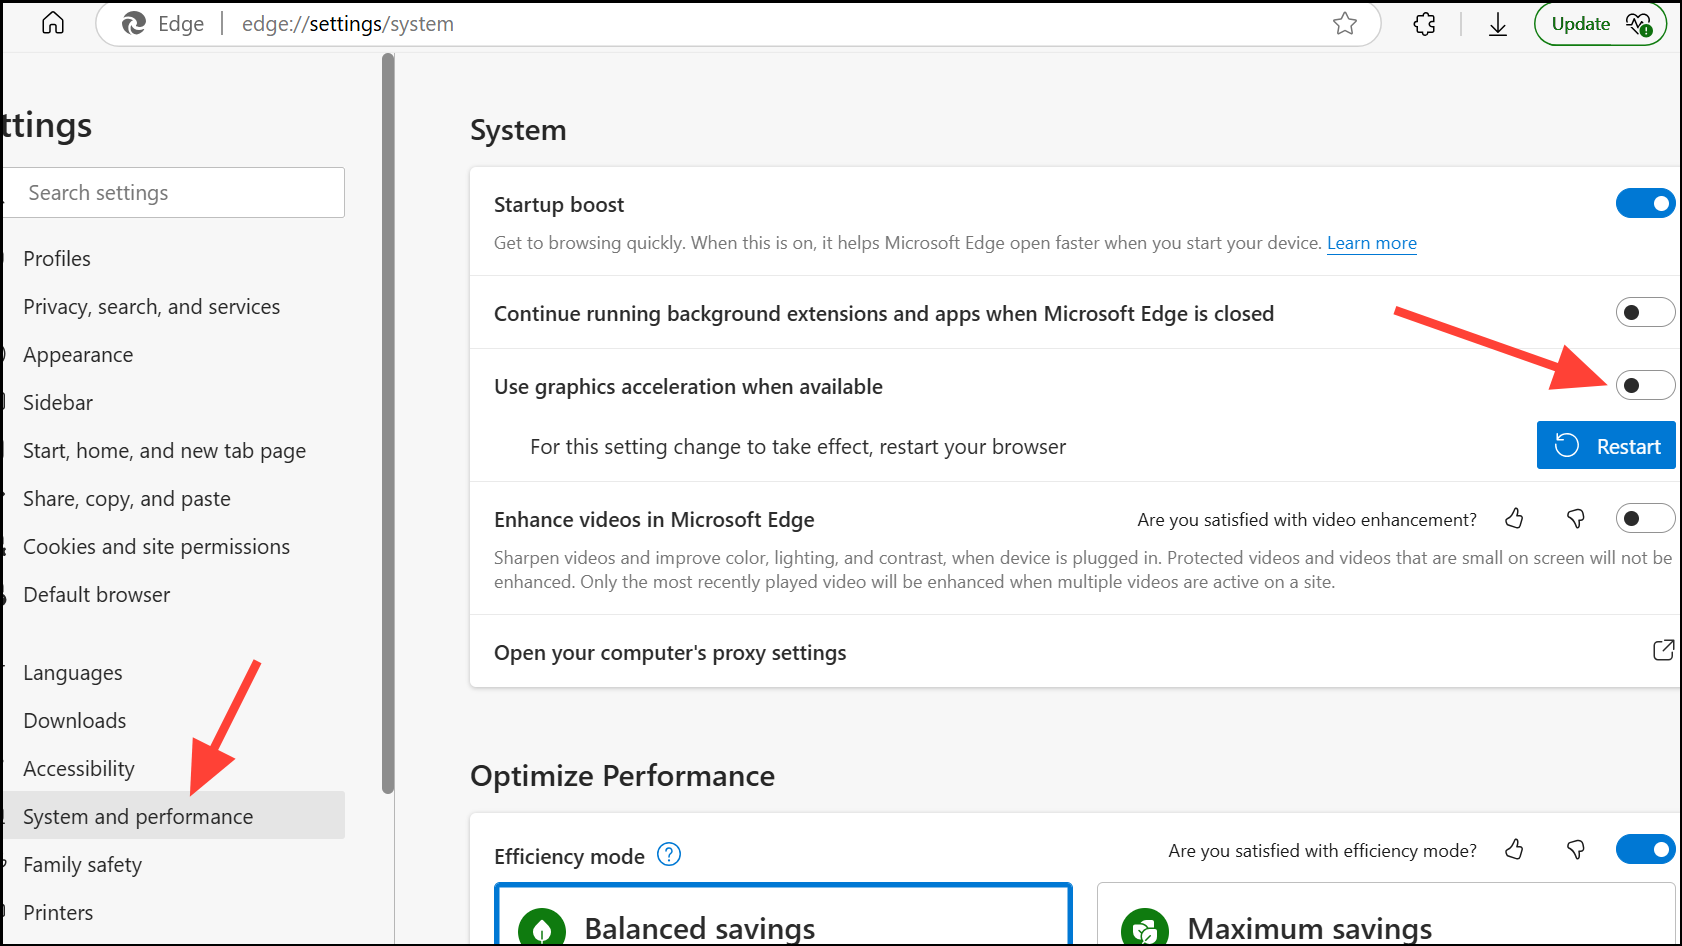Thumbs up the efficiency mode feature
Image resolution: width=1682 pixels, height=946 pixels.
(x=1514, y=850)
